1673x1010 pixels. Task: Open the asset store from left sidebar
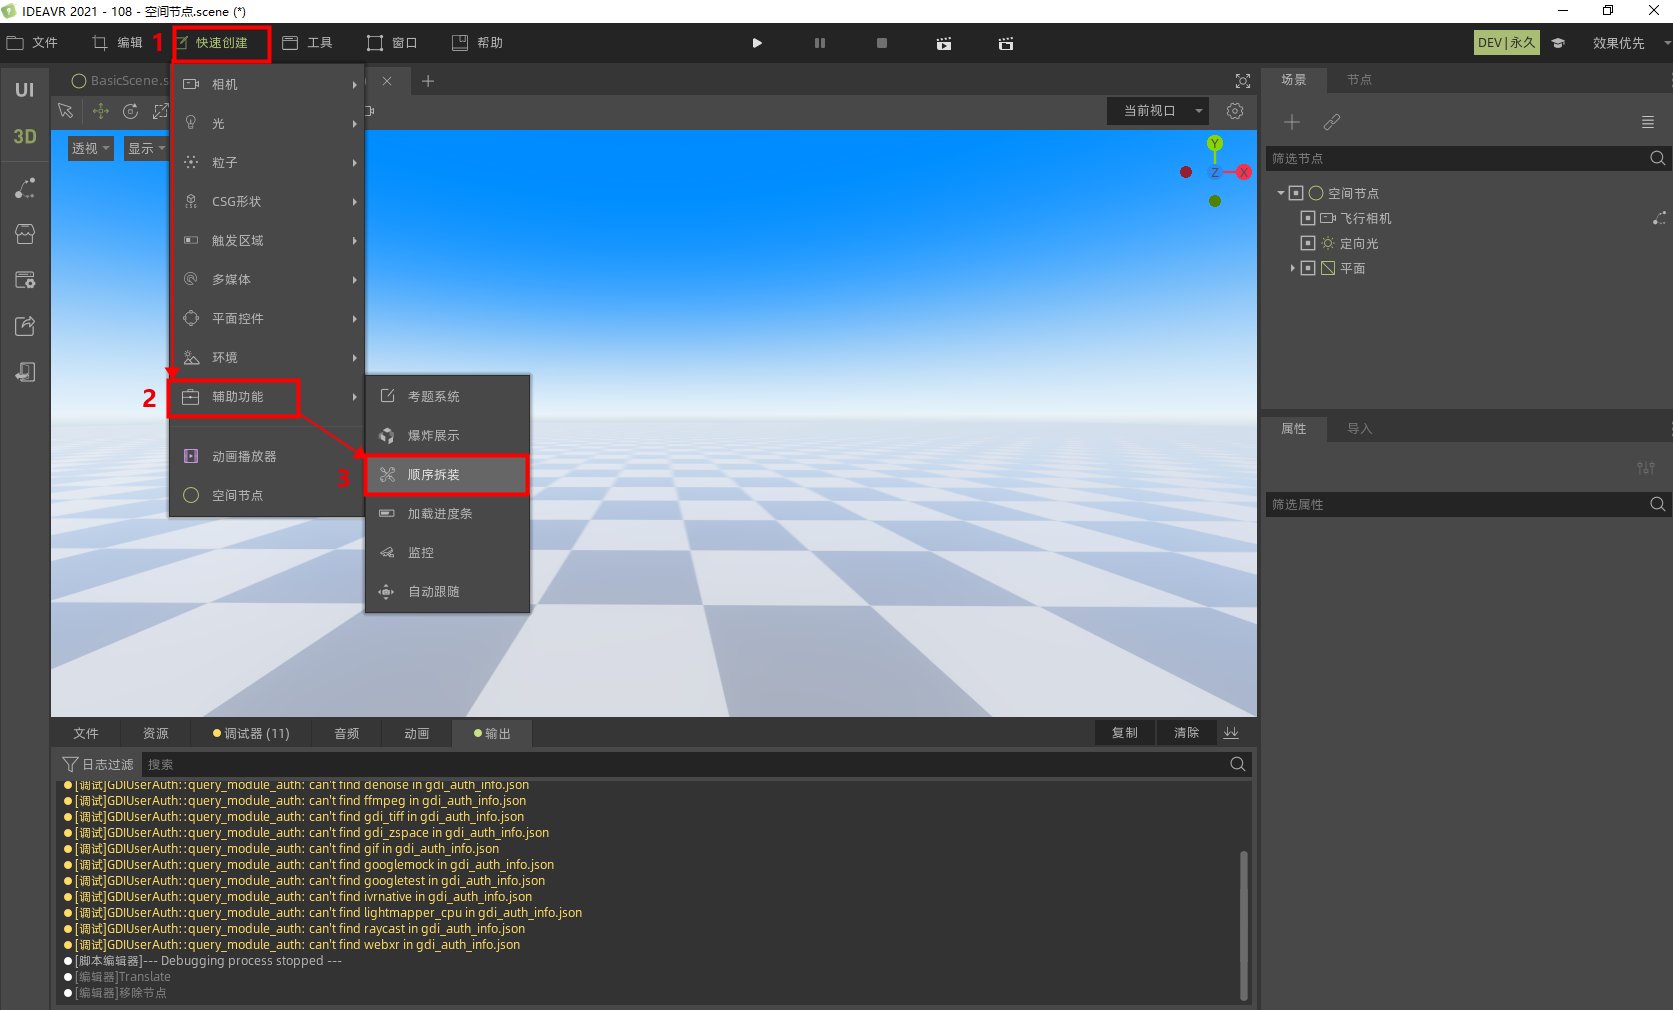pos(25,234)
